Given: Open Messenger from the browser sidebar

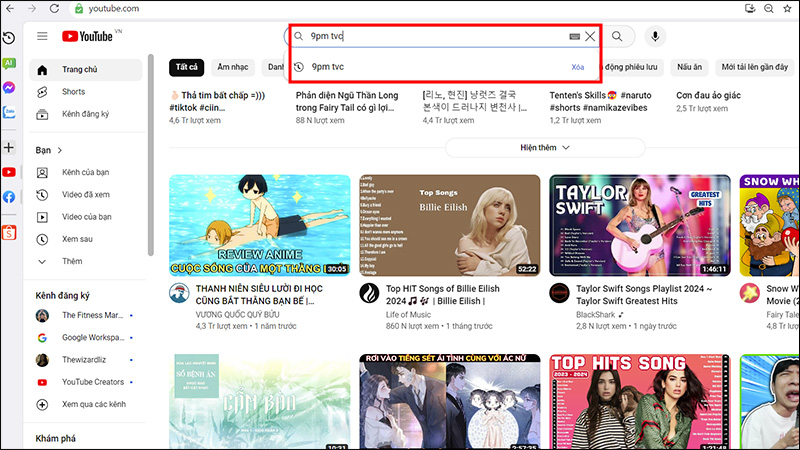Looking at the screenshot, I should (9, 87).
